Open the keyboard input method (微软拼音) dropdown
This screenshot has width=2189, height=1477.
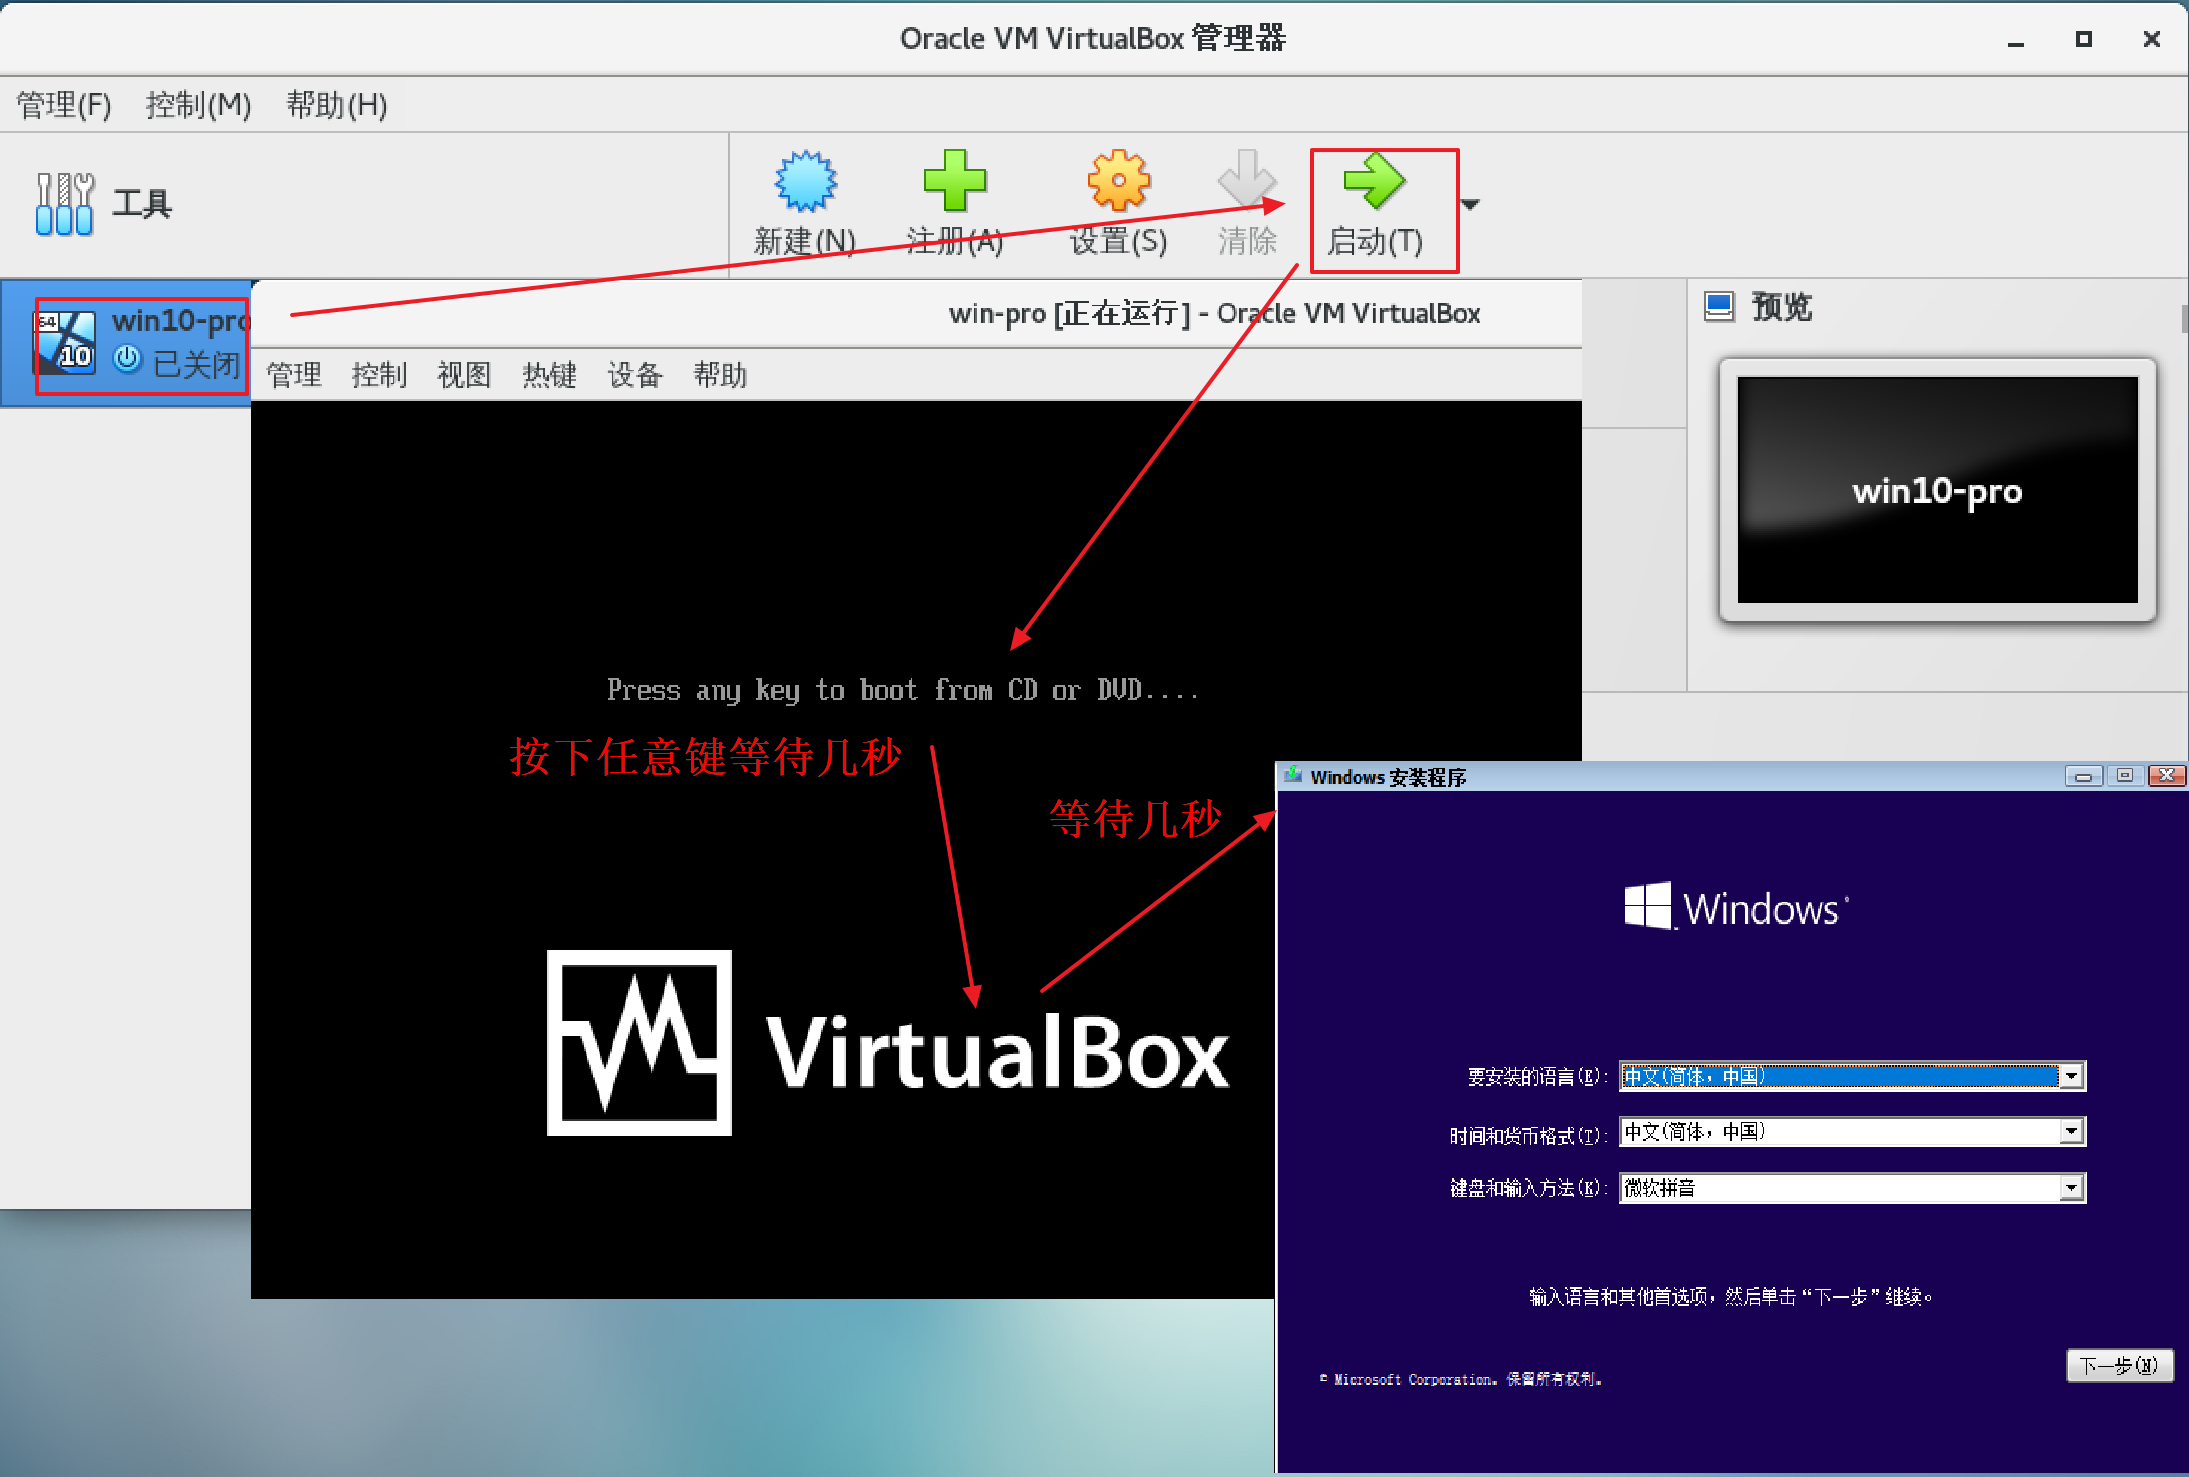(2072, 1188)
